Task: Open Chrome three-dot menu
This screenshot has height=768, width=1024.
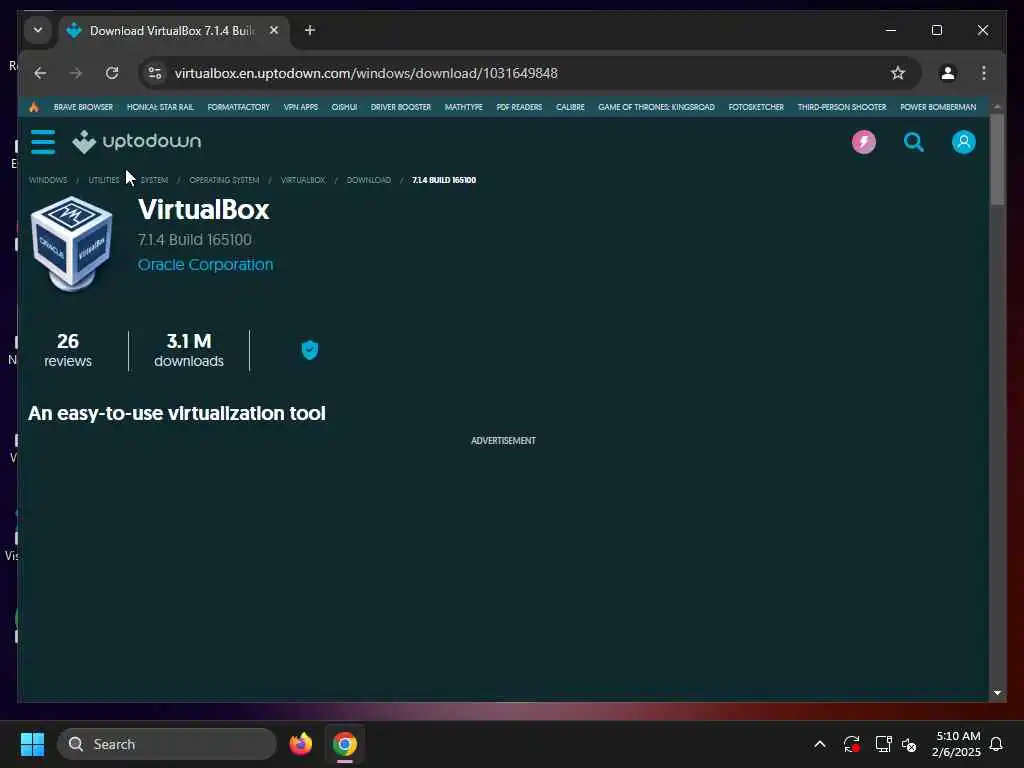Action: [984, 73]
